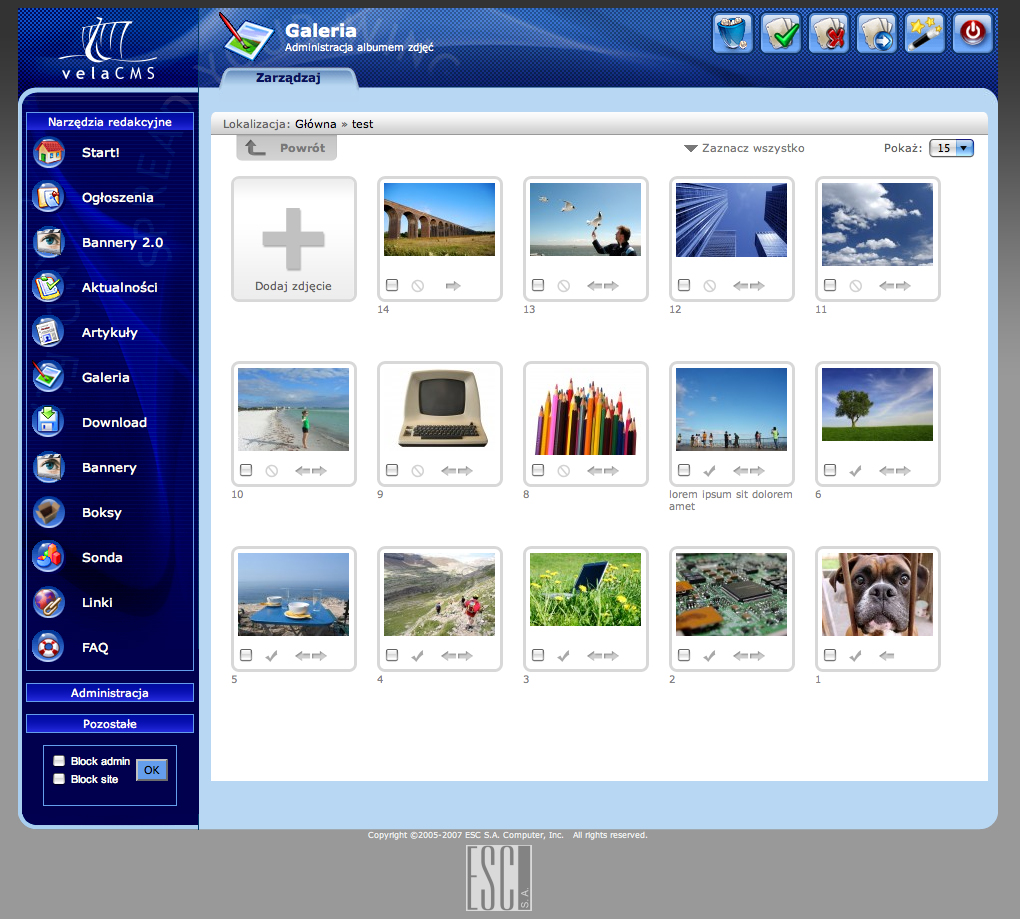Viewport: 1020px width, 919px height.
Task: Switch to the Zarządzaj tab
Action: (x=288, y=78)
